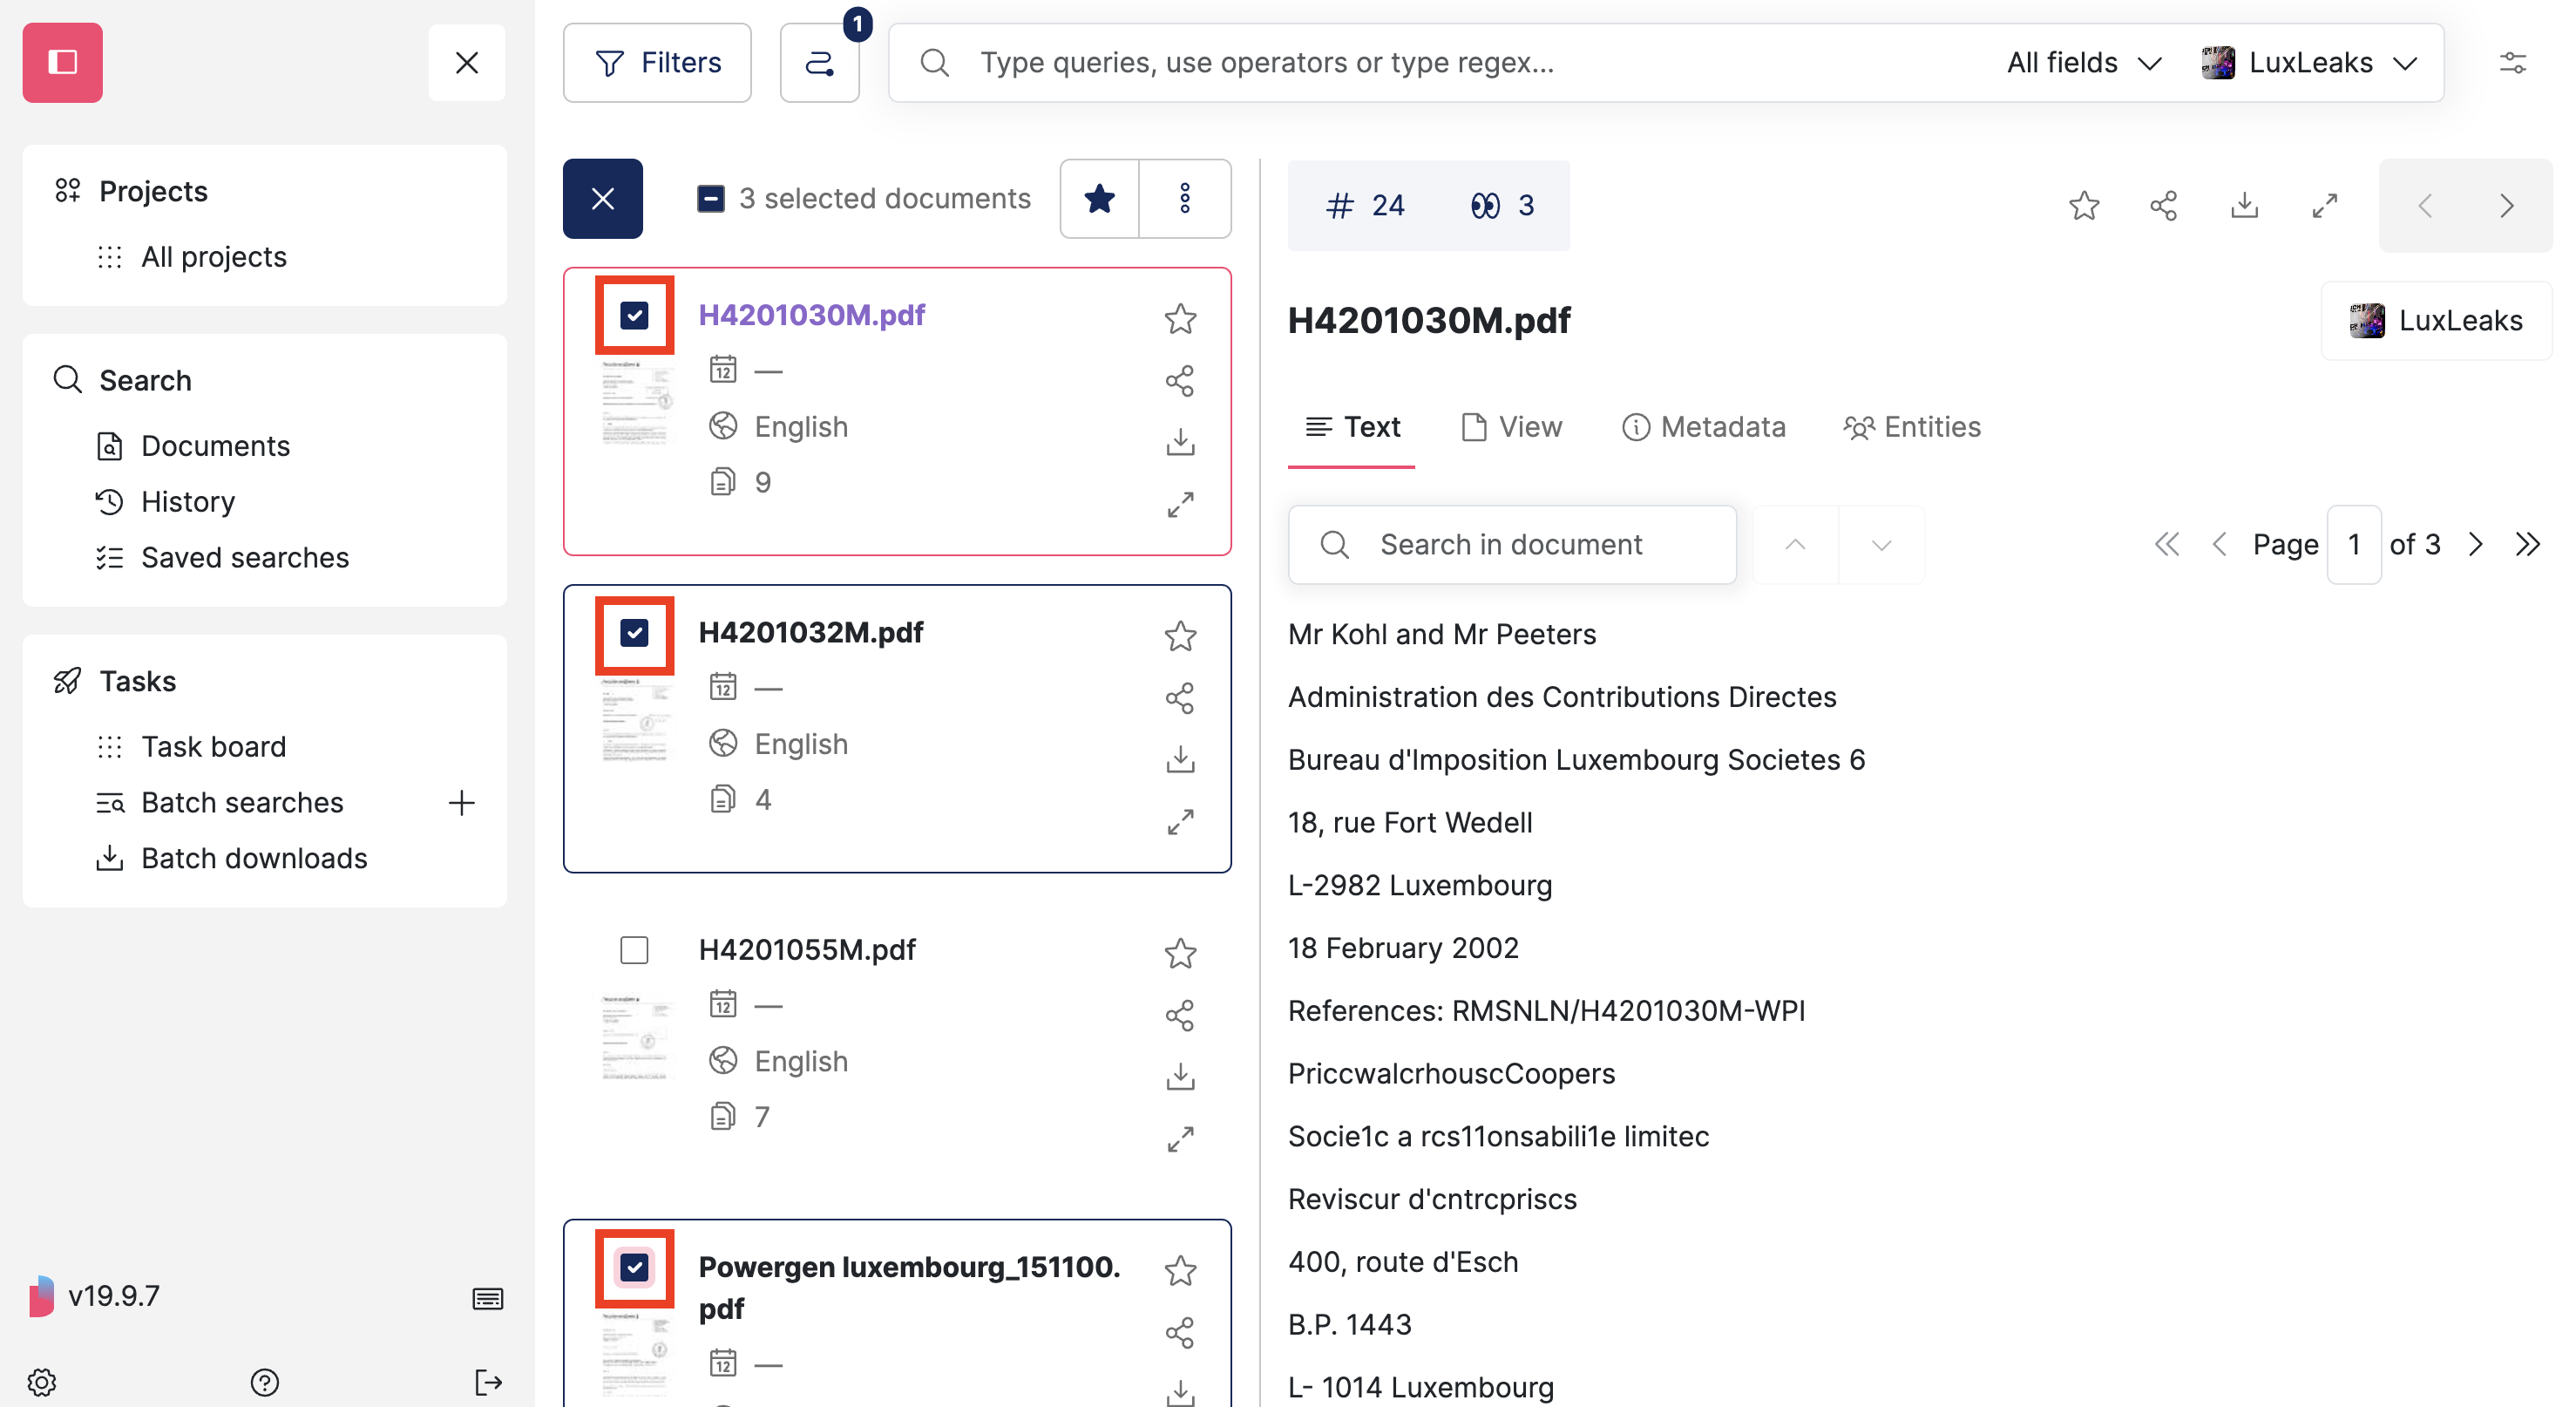Image resolution: width=2576 pixels, height=1407 pixels.
Task: Star the H4201030M.pdf list entry
Action: (x=1180, y=318)
